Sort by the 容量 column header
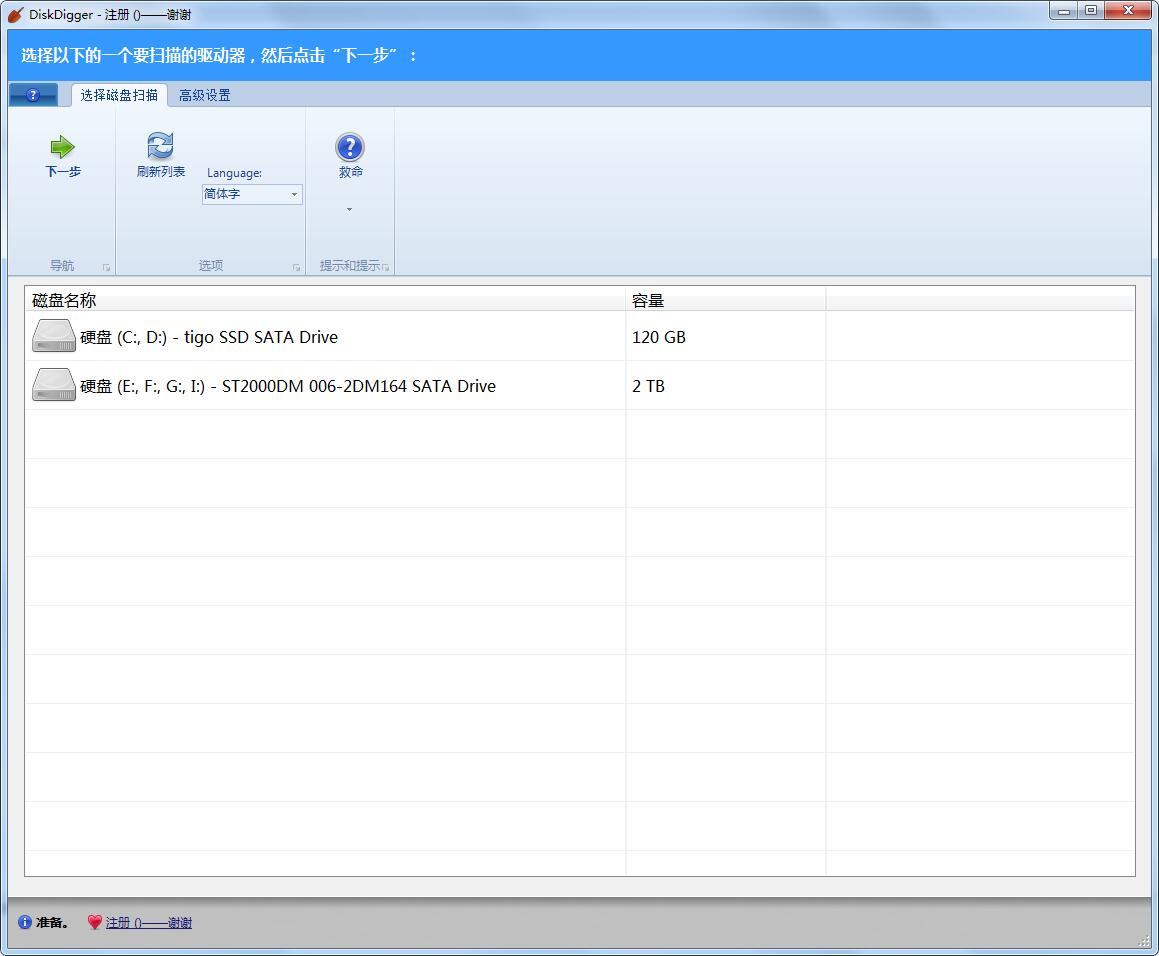This screenshot has height=956, width=1159. tap(648, 300)
